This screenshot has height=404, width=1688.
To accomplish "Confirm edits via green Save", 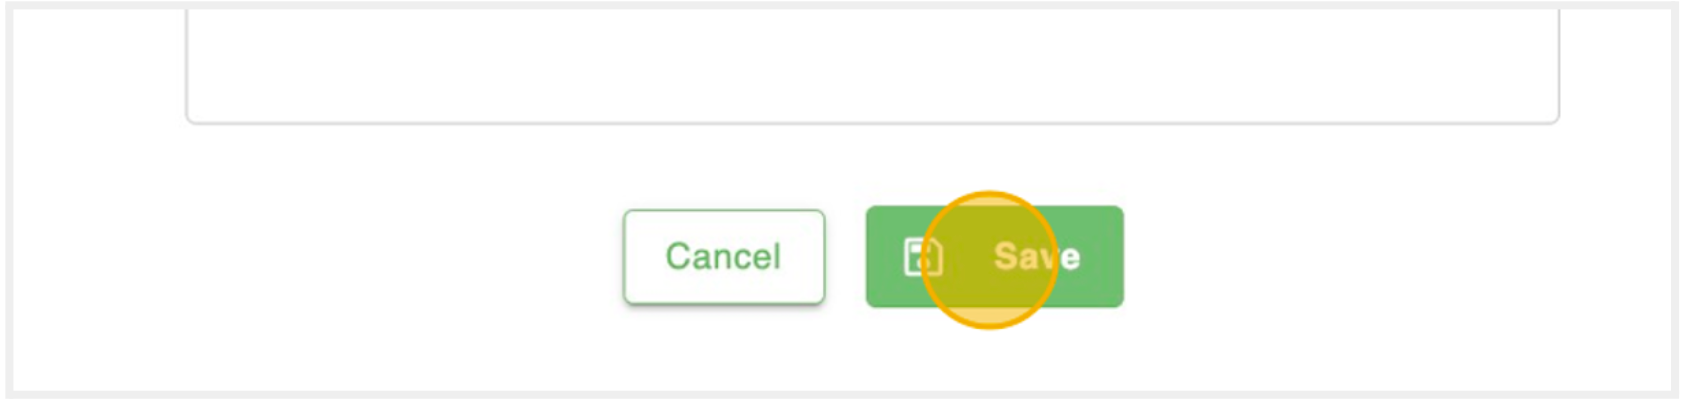I will (994, 257).
